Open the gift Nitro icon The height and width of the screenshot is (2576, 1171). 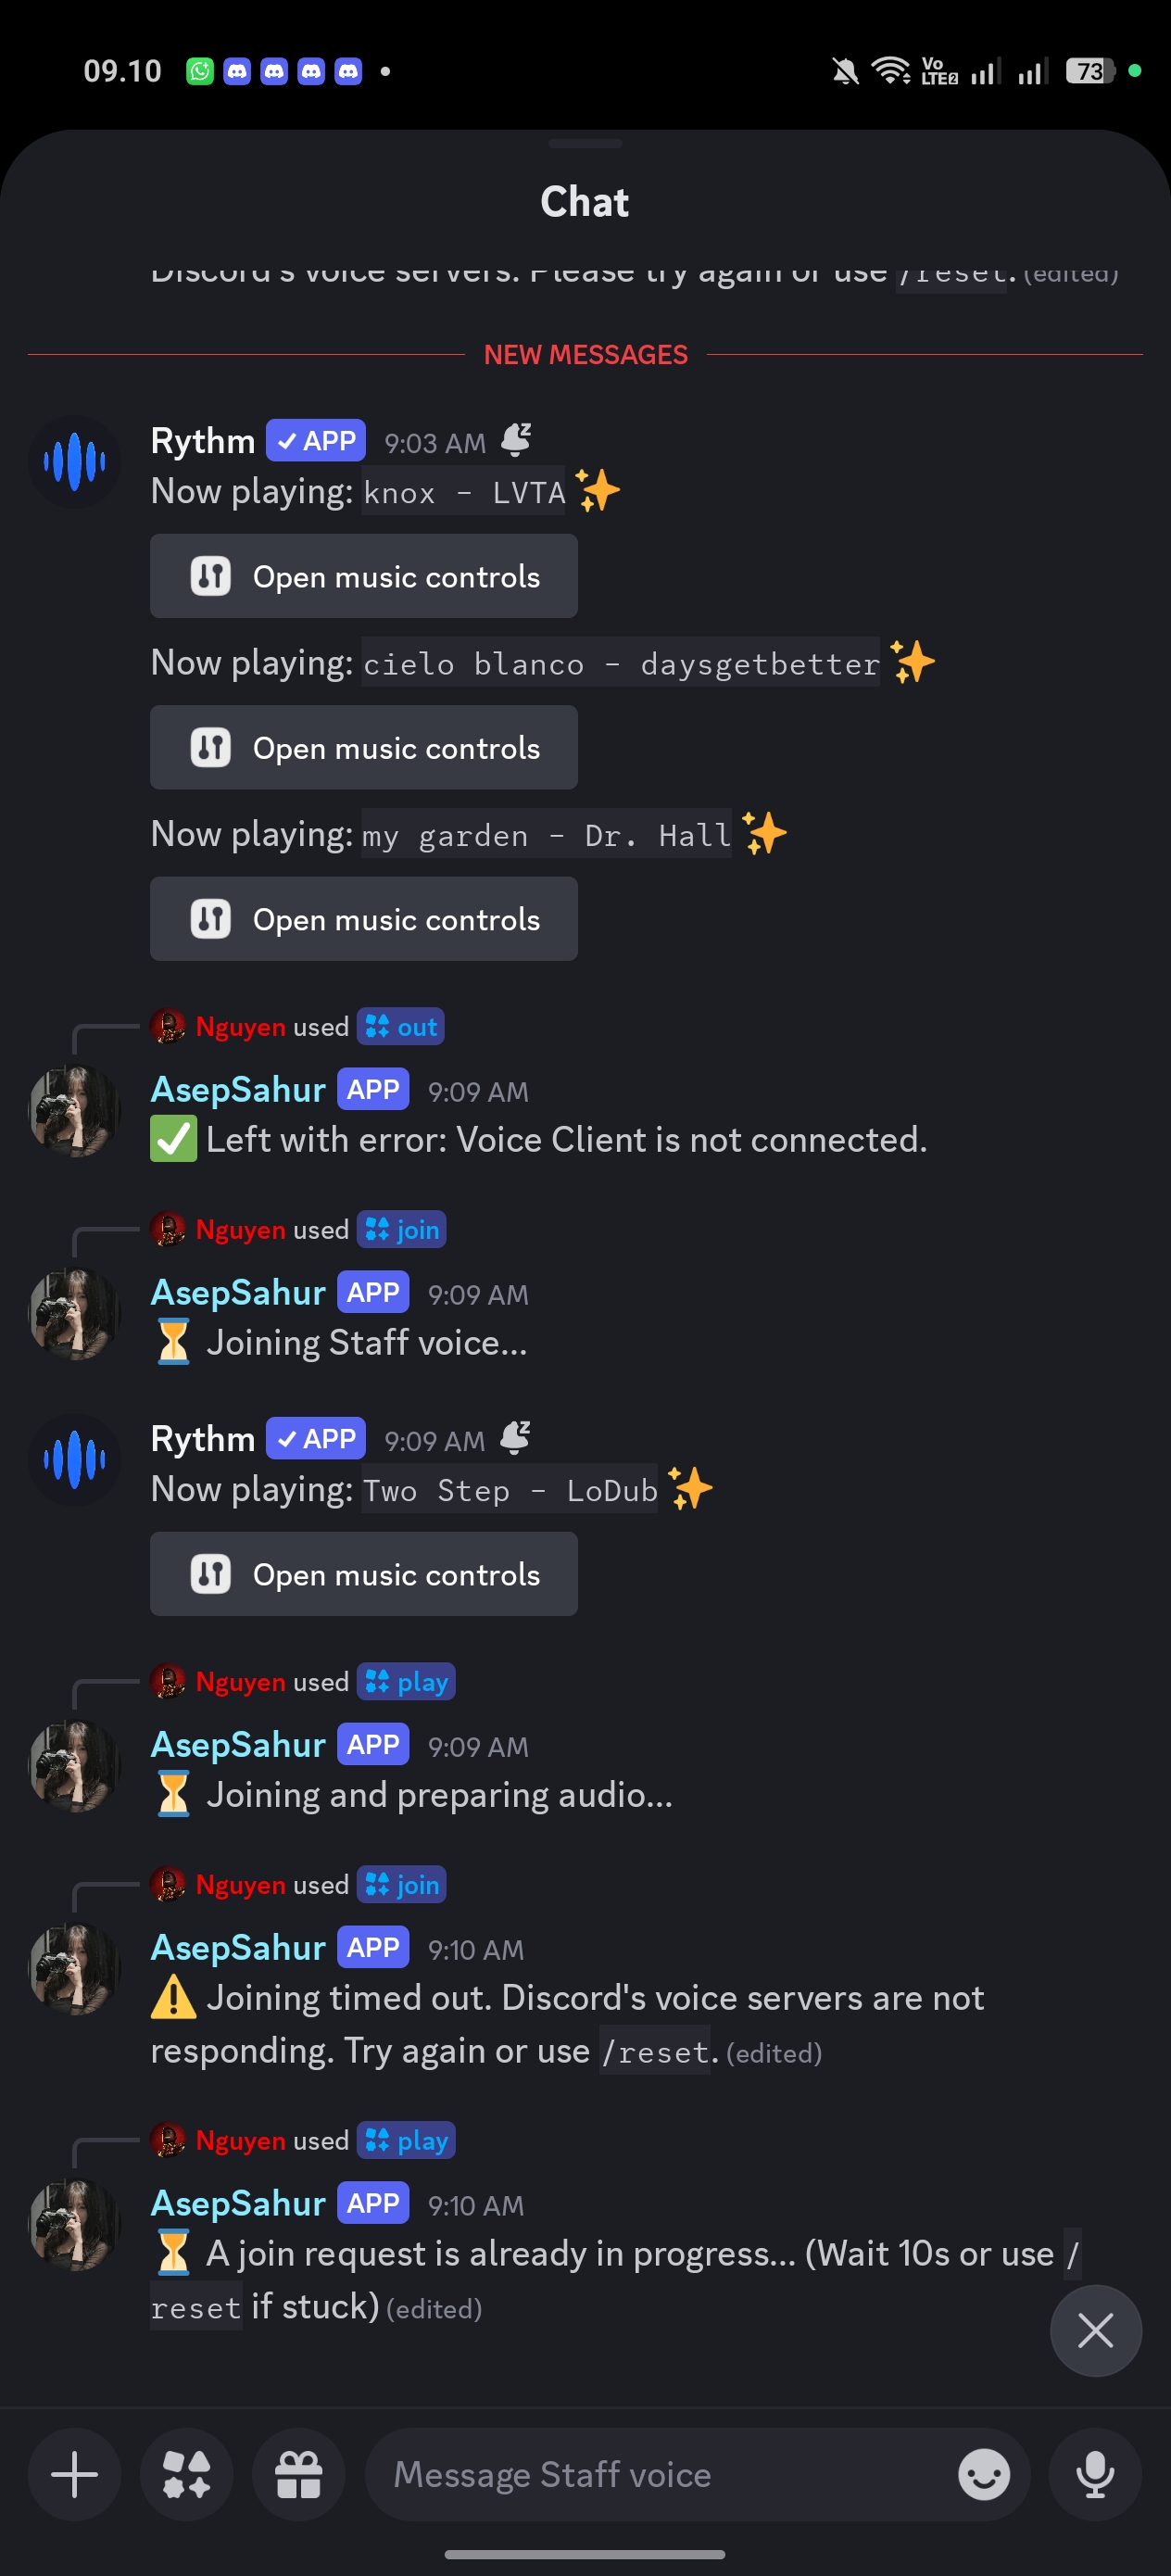point(299,2474)
